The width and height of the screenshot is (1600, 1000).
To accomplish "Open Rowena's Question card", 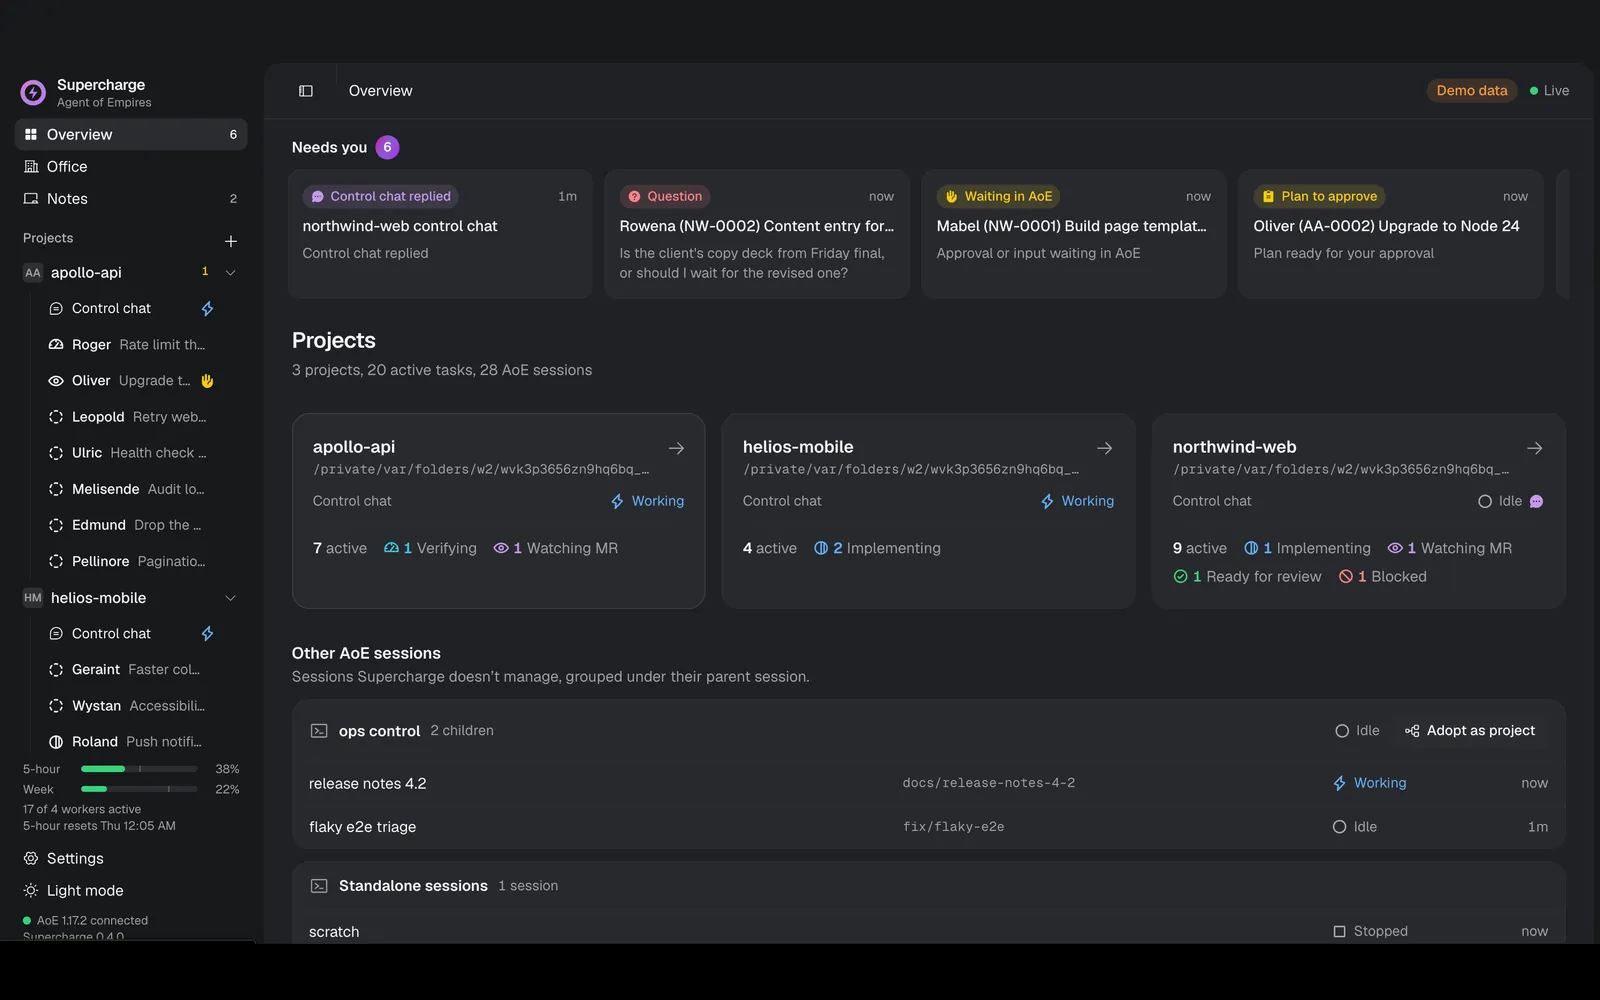I will tap(757, 234).
